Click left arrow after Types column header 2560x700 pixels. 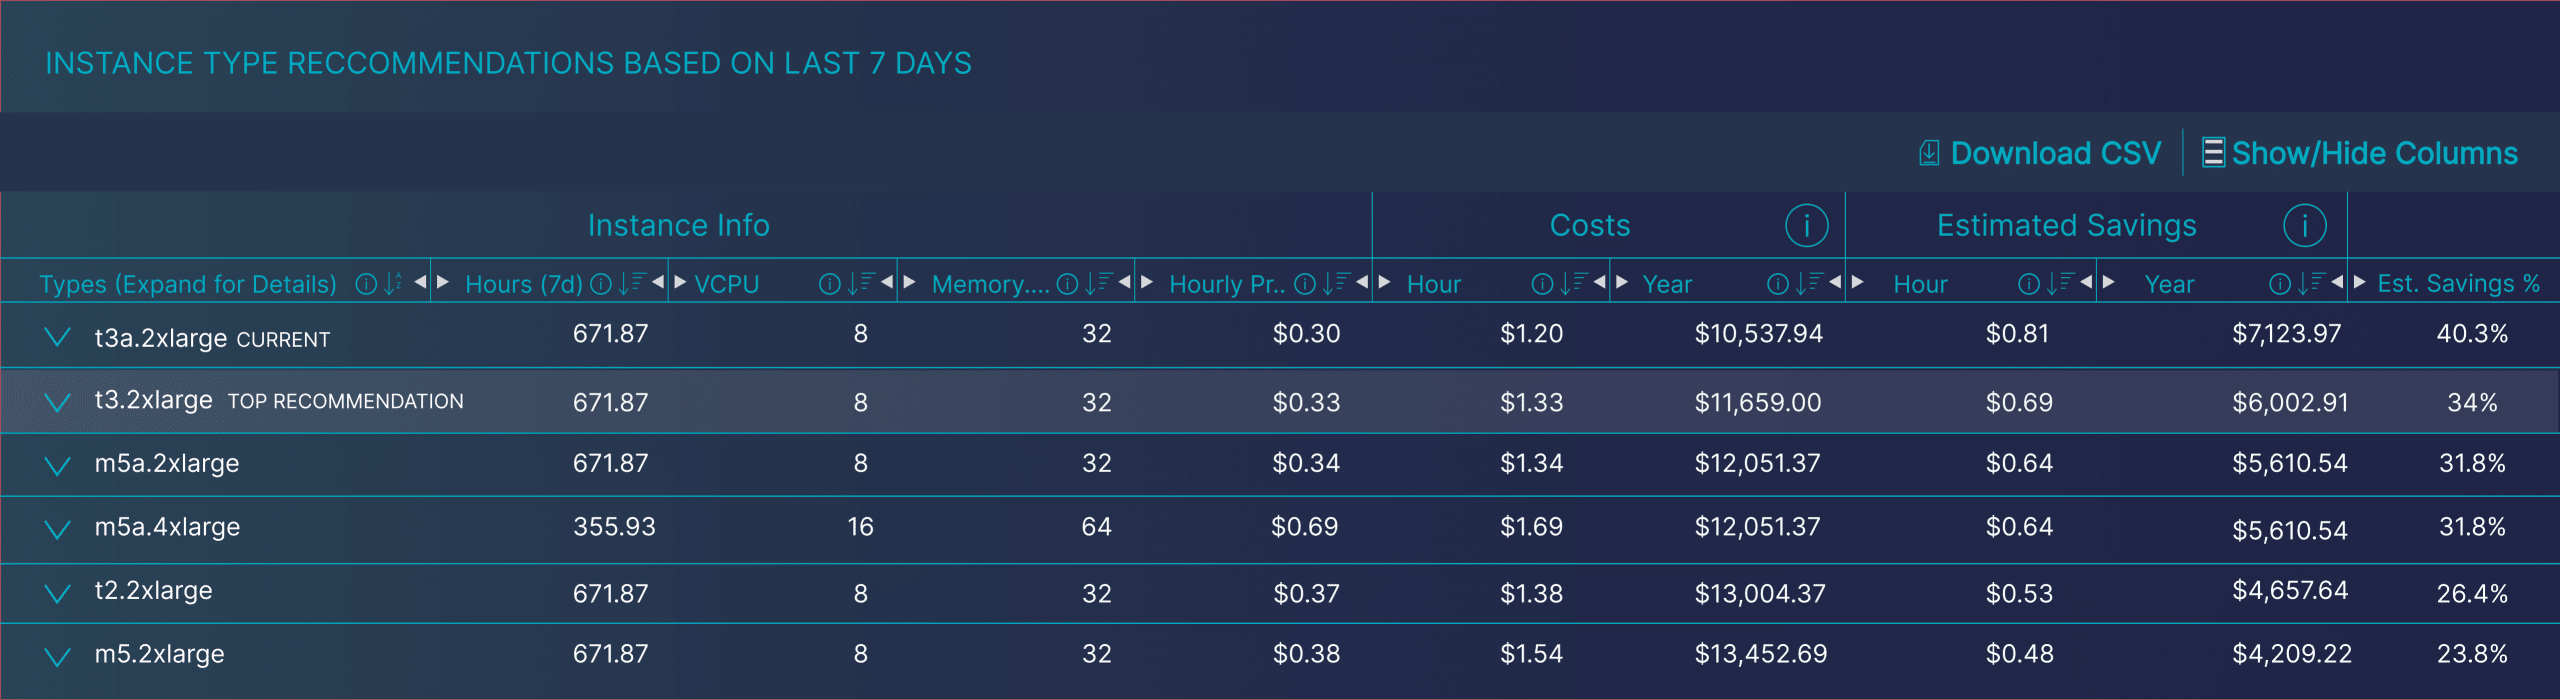click(420, 282)
